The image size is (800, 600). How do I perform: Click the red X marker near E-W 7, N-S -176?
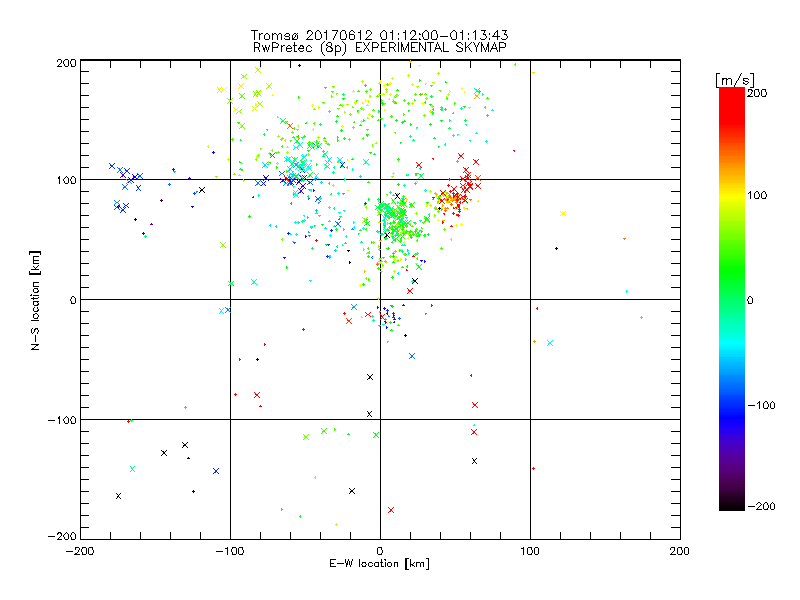[391, 510]
